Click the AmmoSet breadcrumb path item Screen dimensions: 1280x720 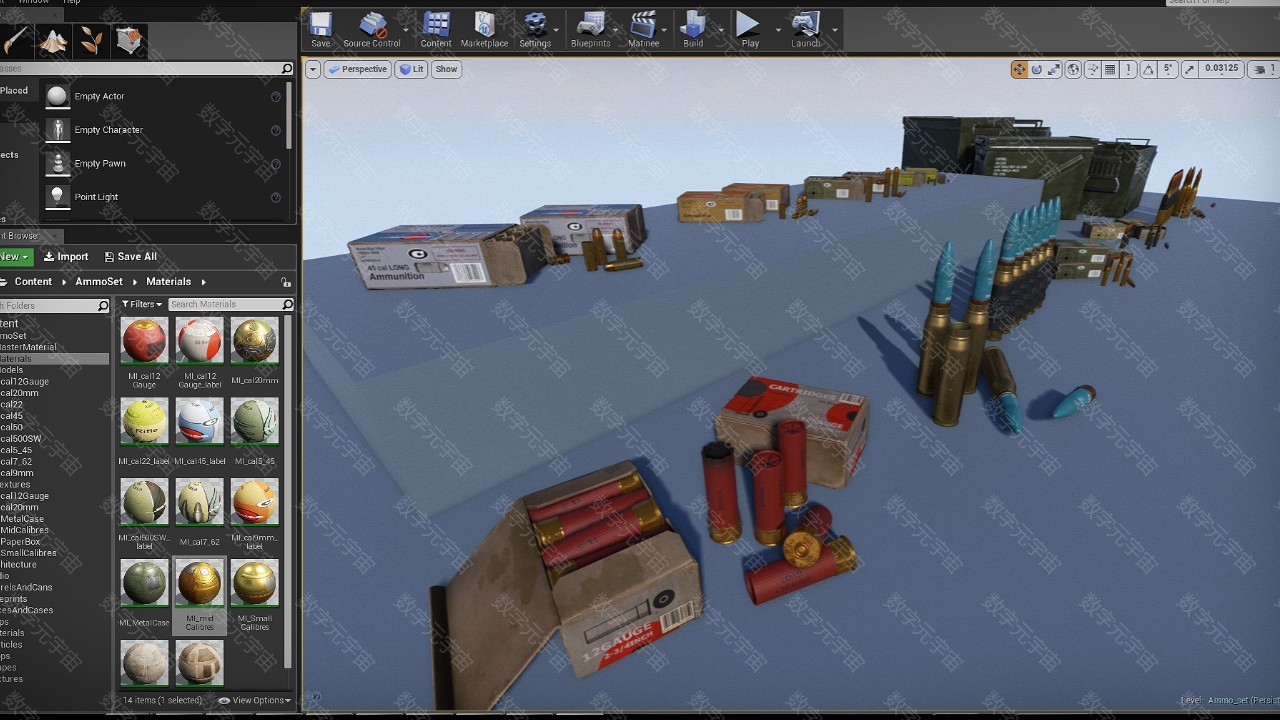pyautogui.click(x=99, y=282)
